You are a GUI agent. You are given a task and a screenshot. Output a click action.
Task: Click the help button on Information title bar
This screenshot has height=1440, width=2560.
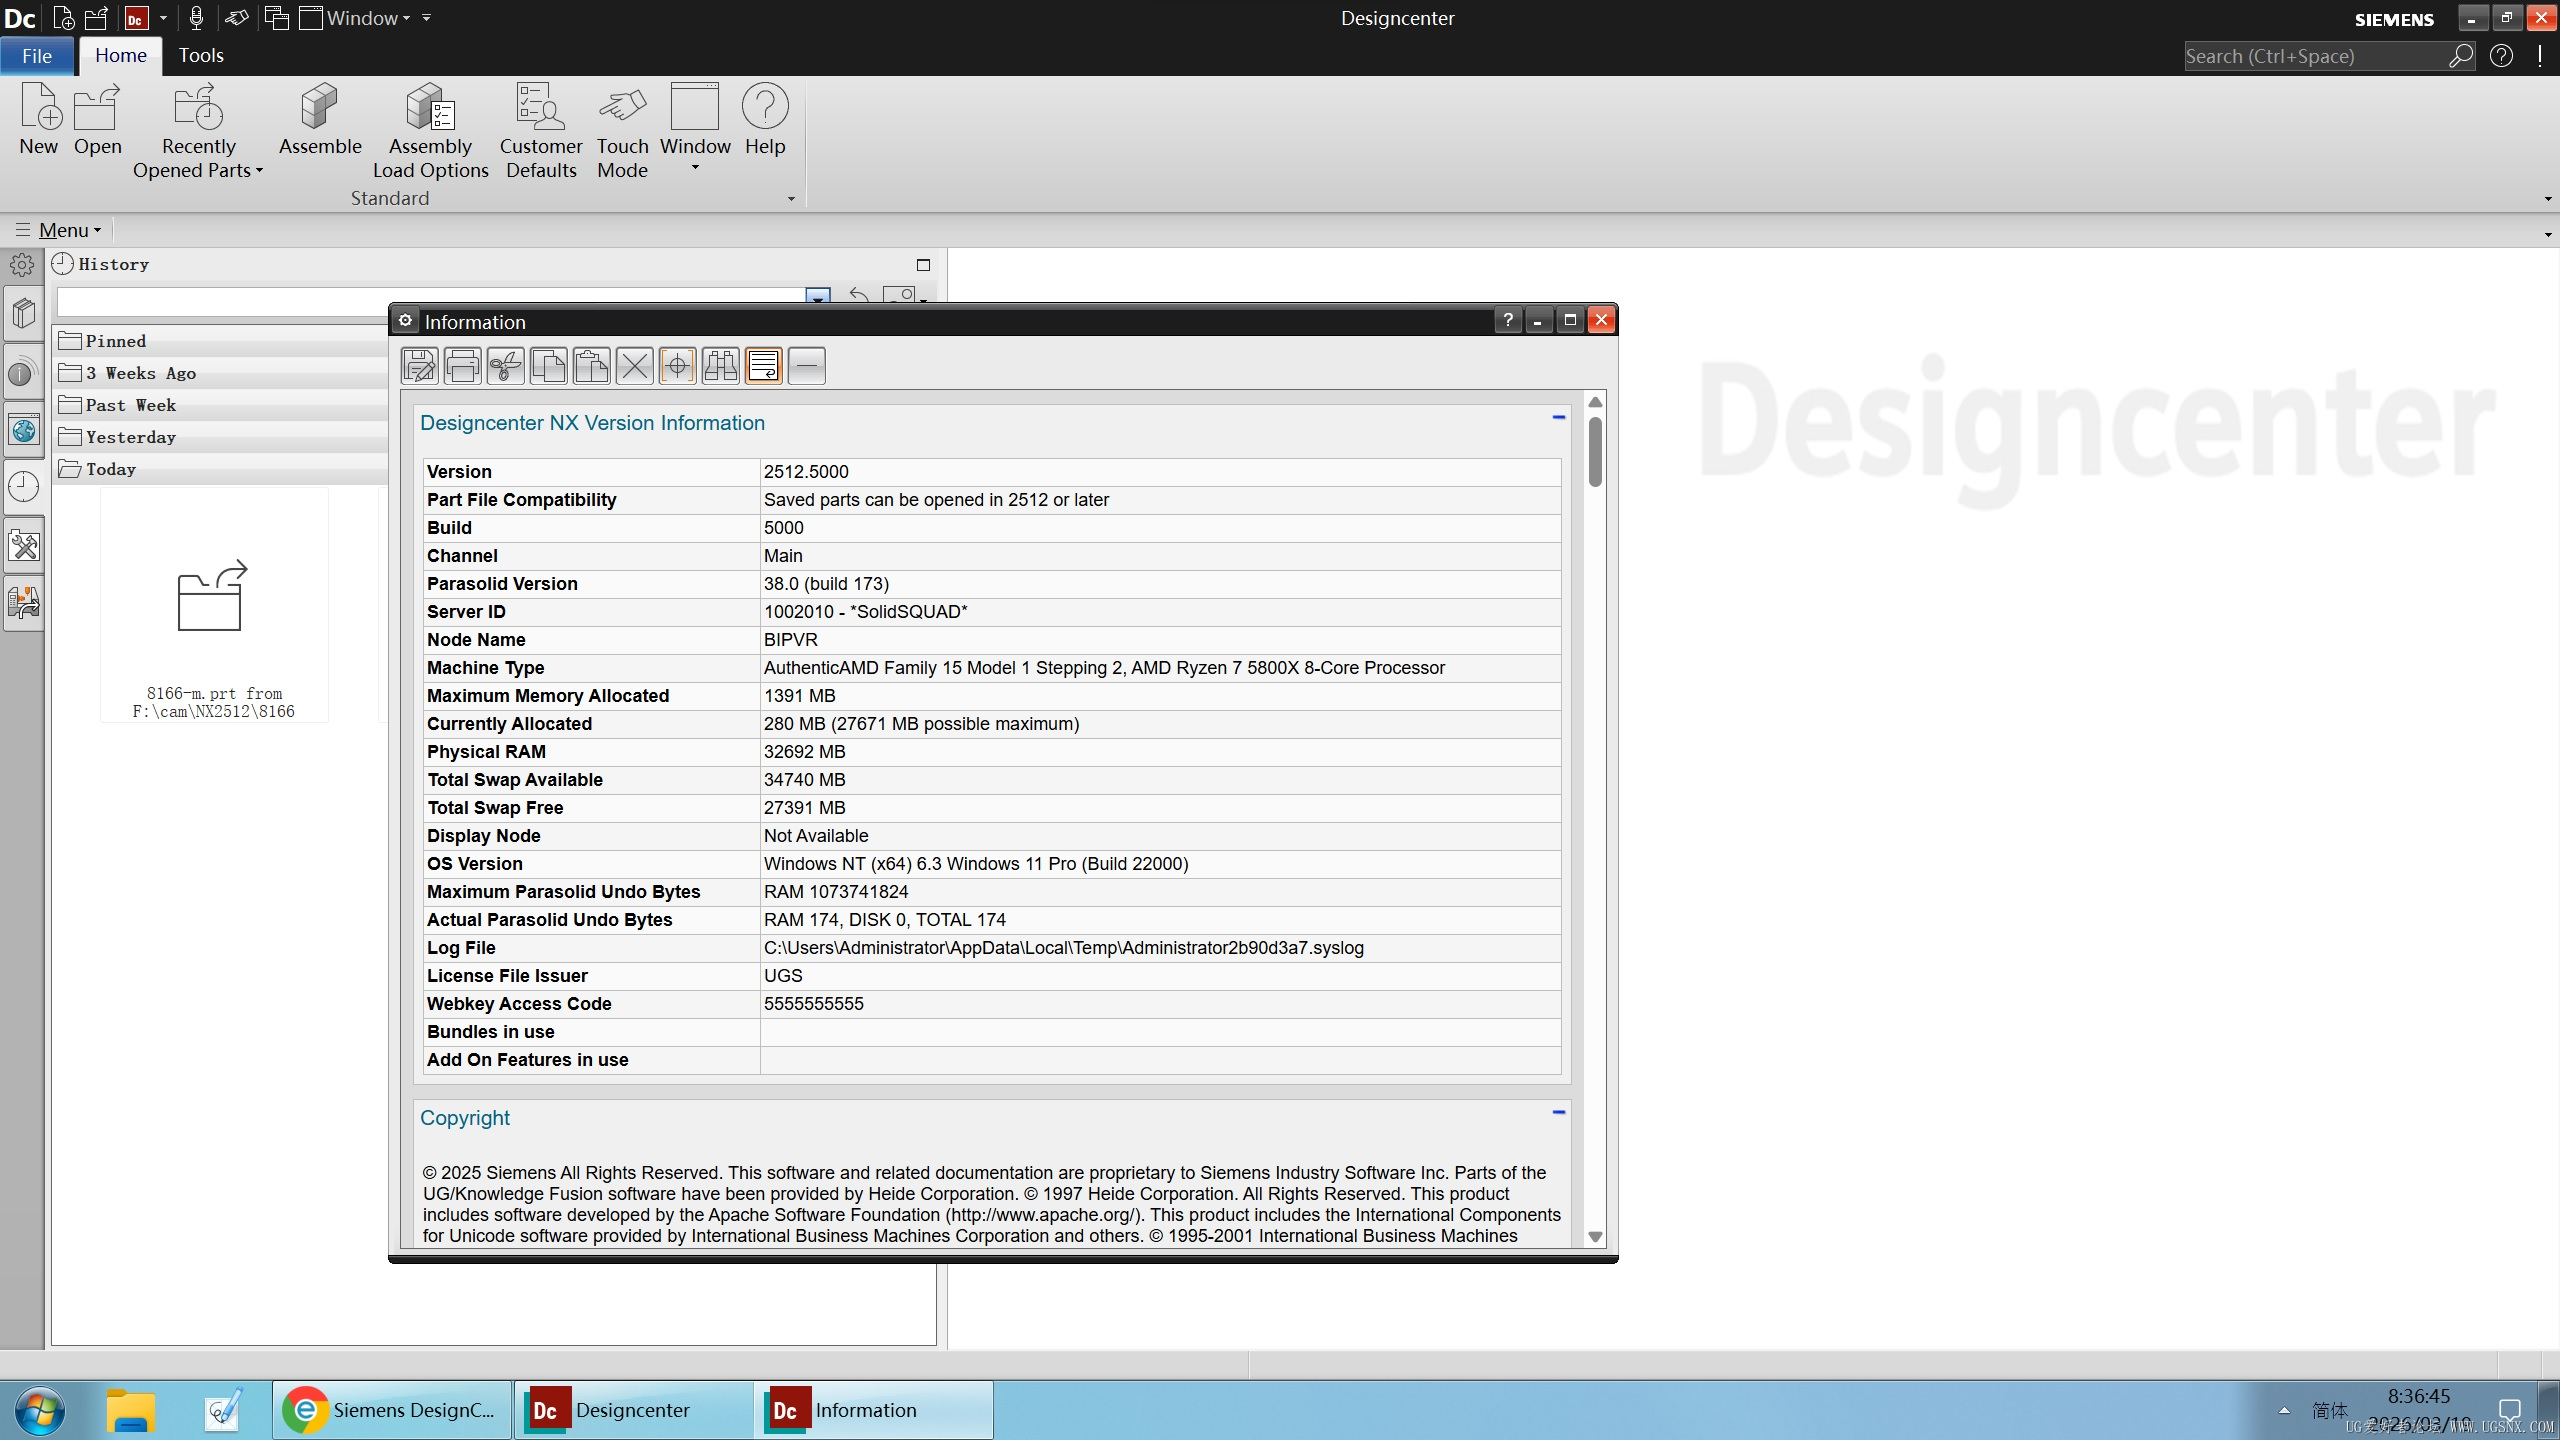(1508, 320)
